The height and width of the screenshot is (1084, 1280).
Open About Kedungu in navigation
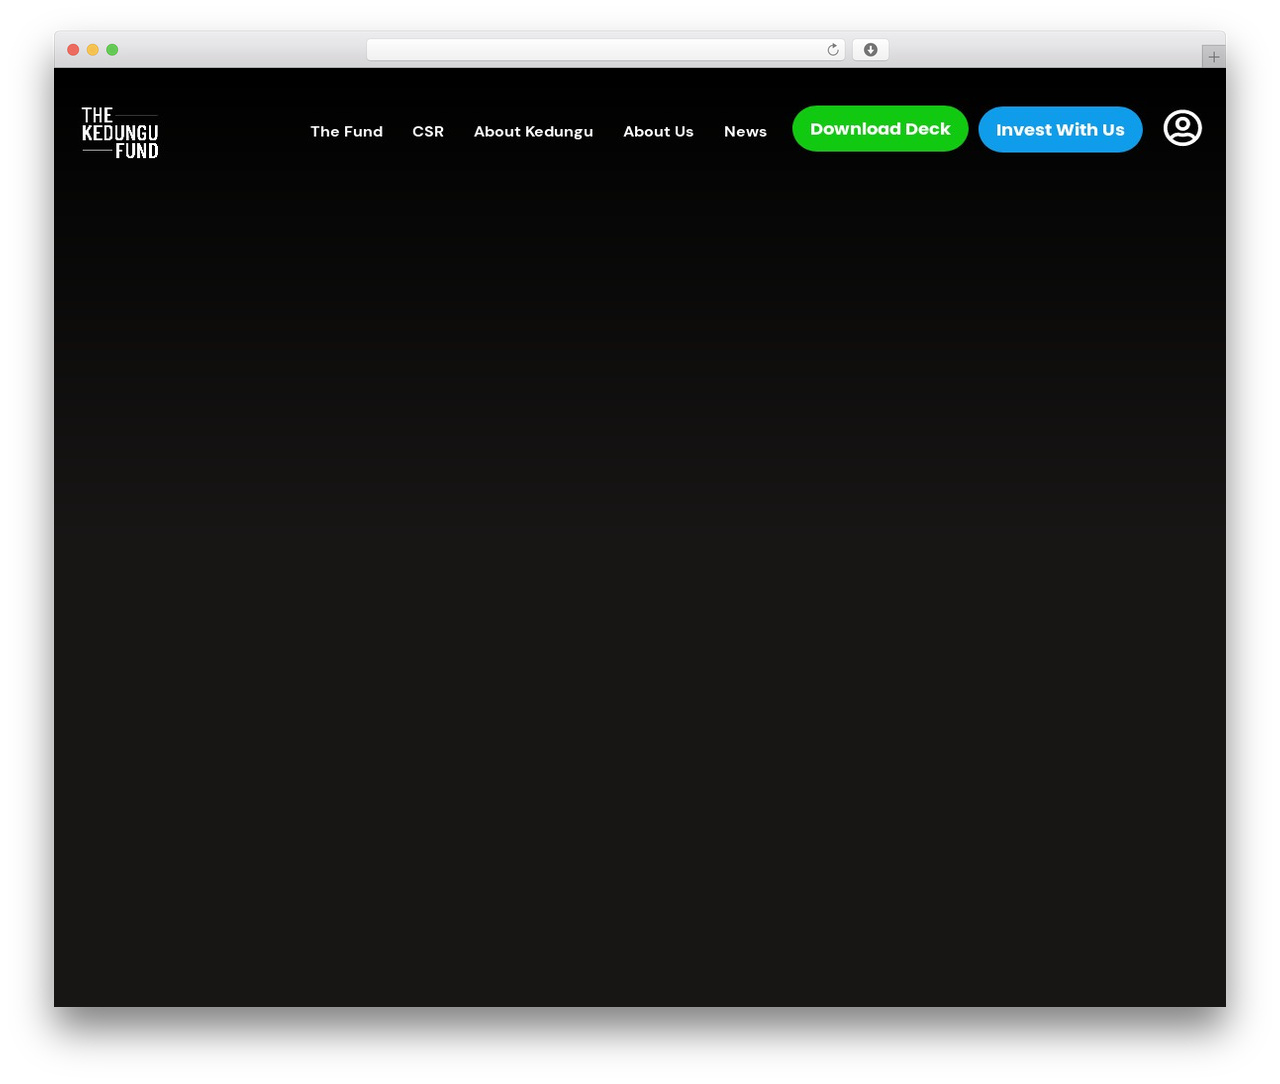point(533,131)
